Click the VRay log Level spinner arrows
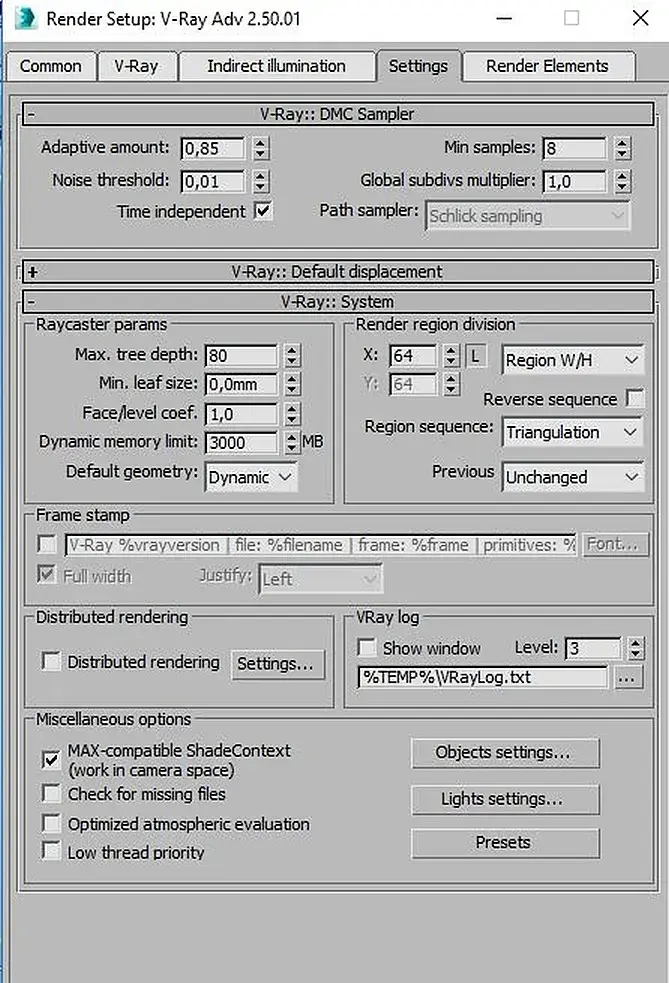The width and height of the screenshot is (669, 983). pyautogui.click(x=636, y=649)
